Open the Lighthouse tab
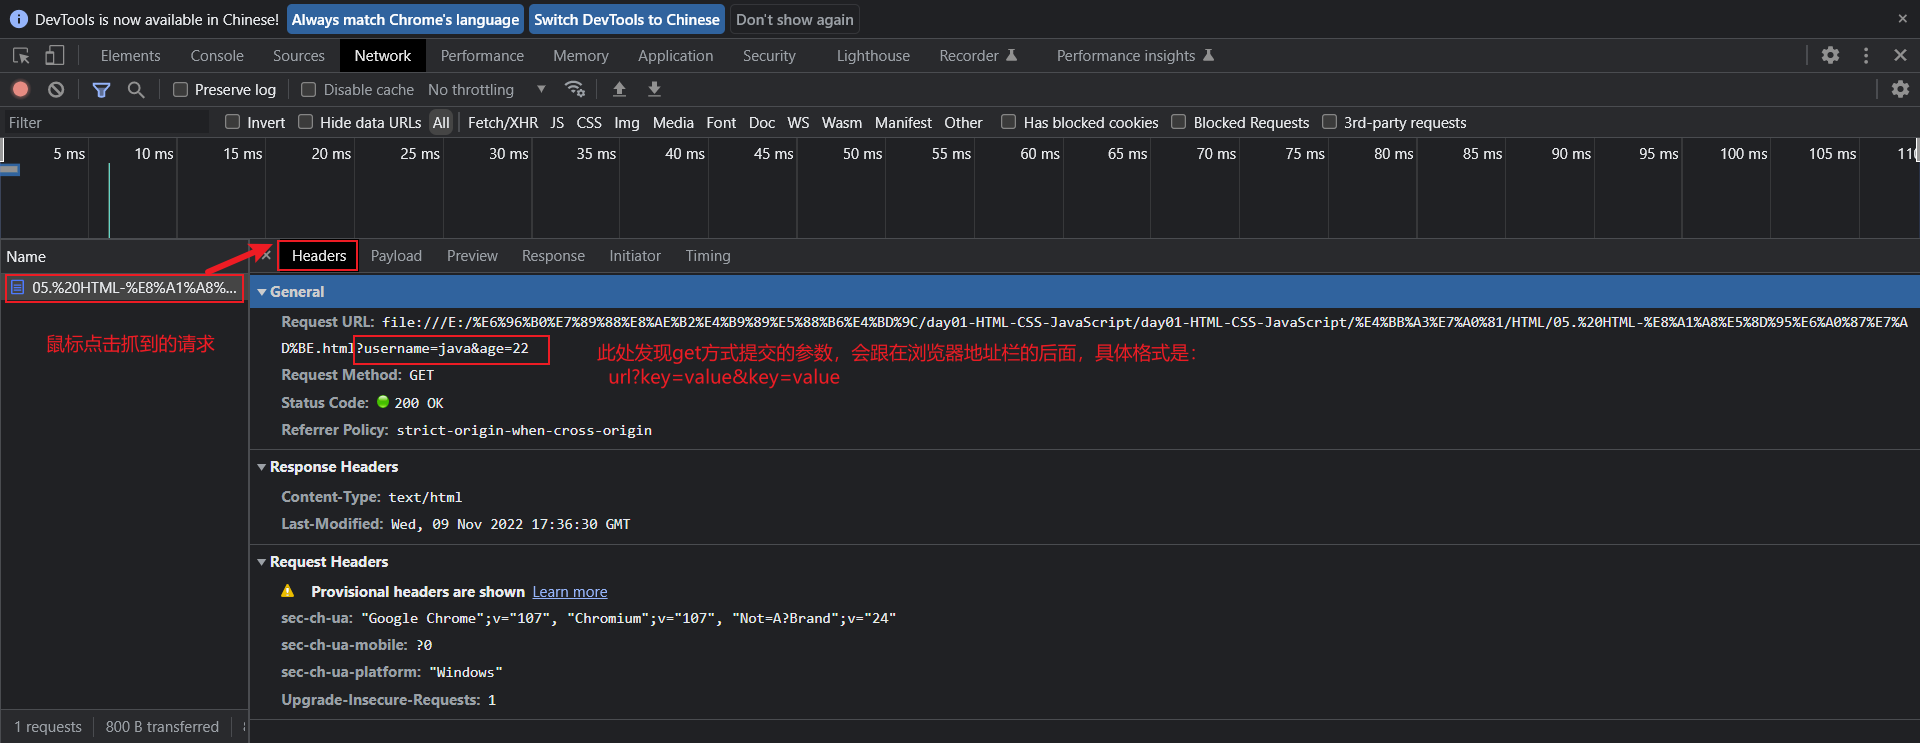 [873, 56]
